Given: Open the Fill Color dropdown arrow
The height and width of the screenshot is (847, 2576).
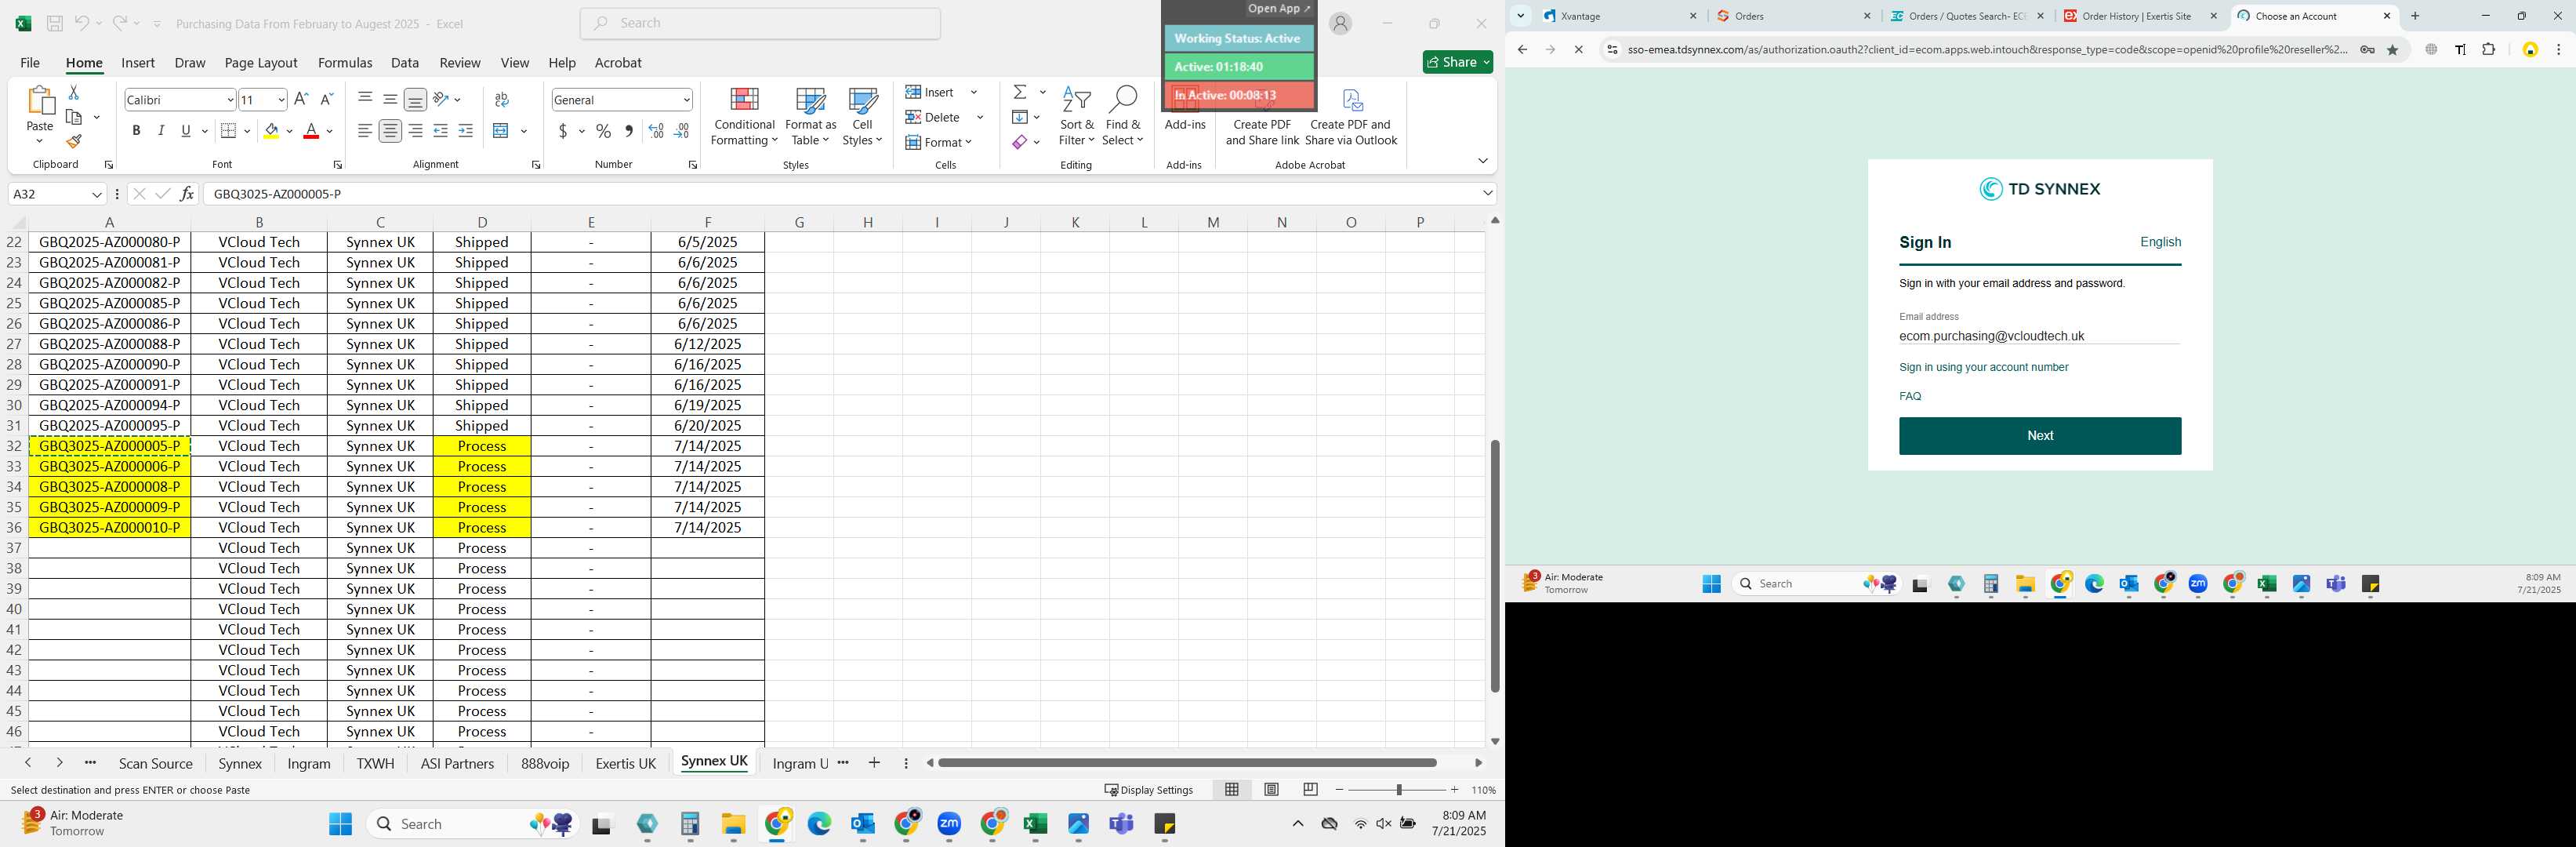Looking at the screenshot, I should coord(290,131).
